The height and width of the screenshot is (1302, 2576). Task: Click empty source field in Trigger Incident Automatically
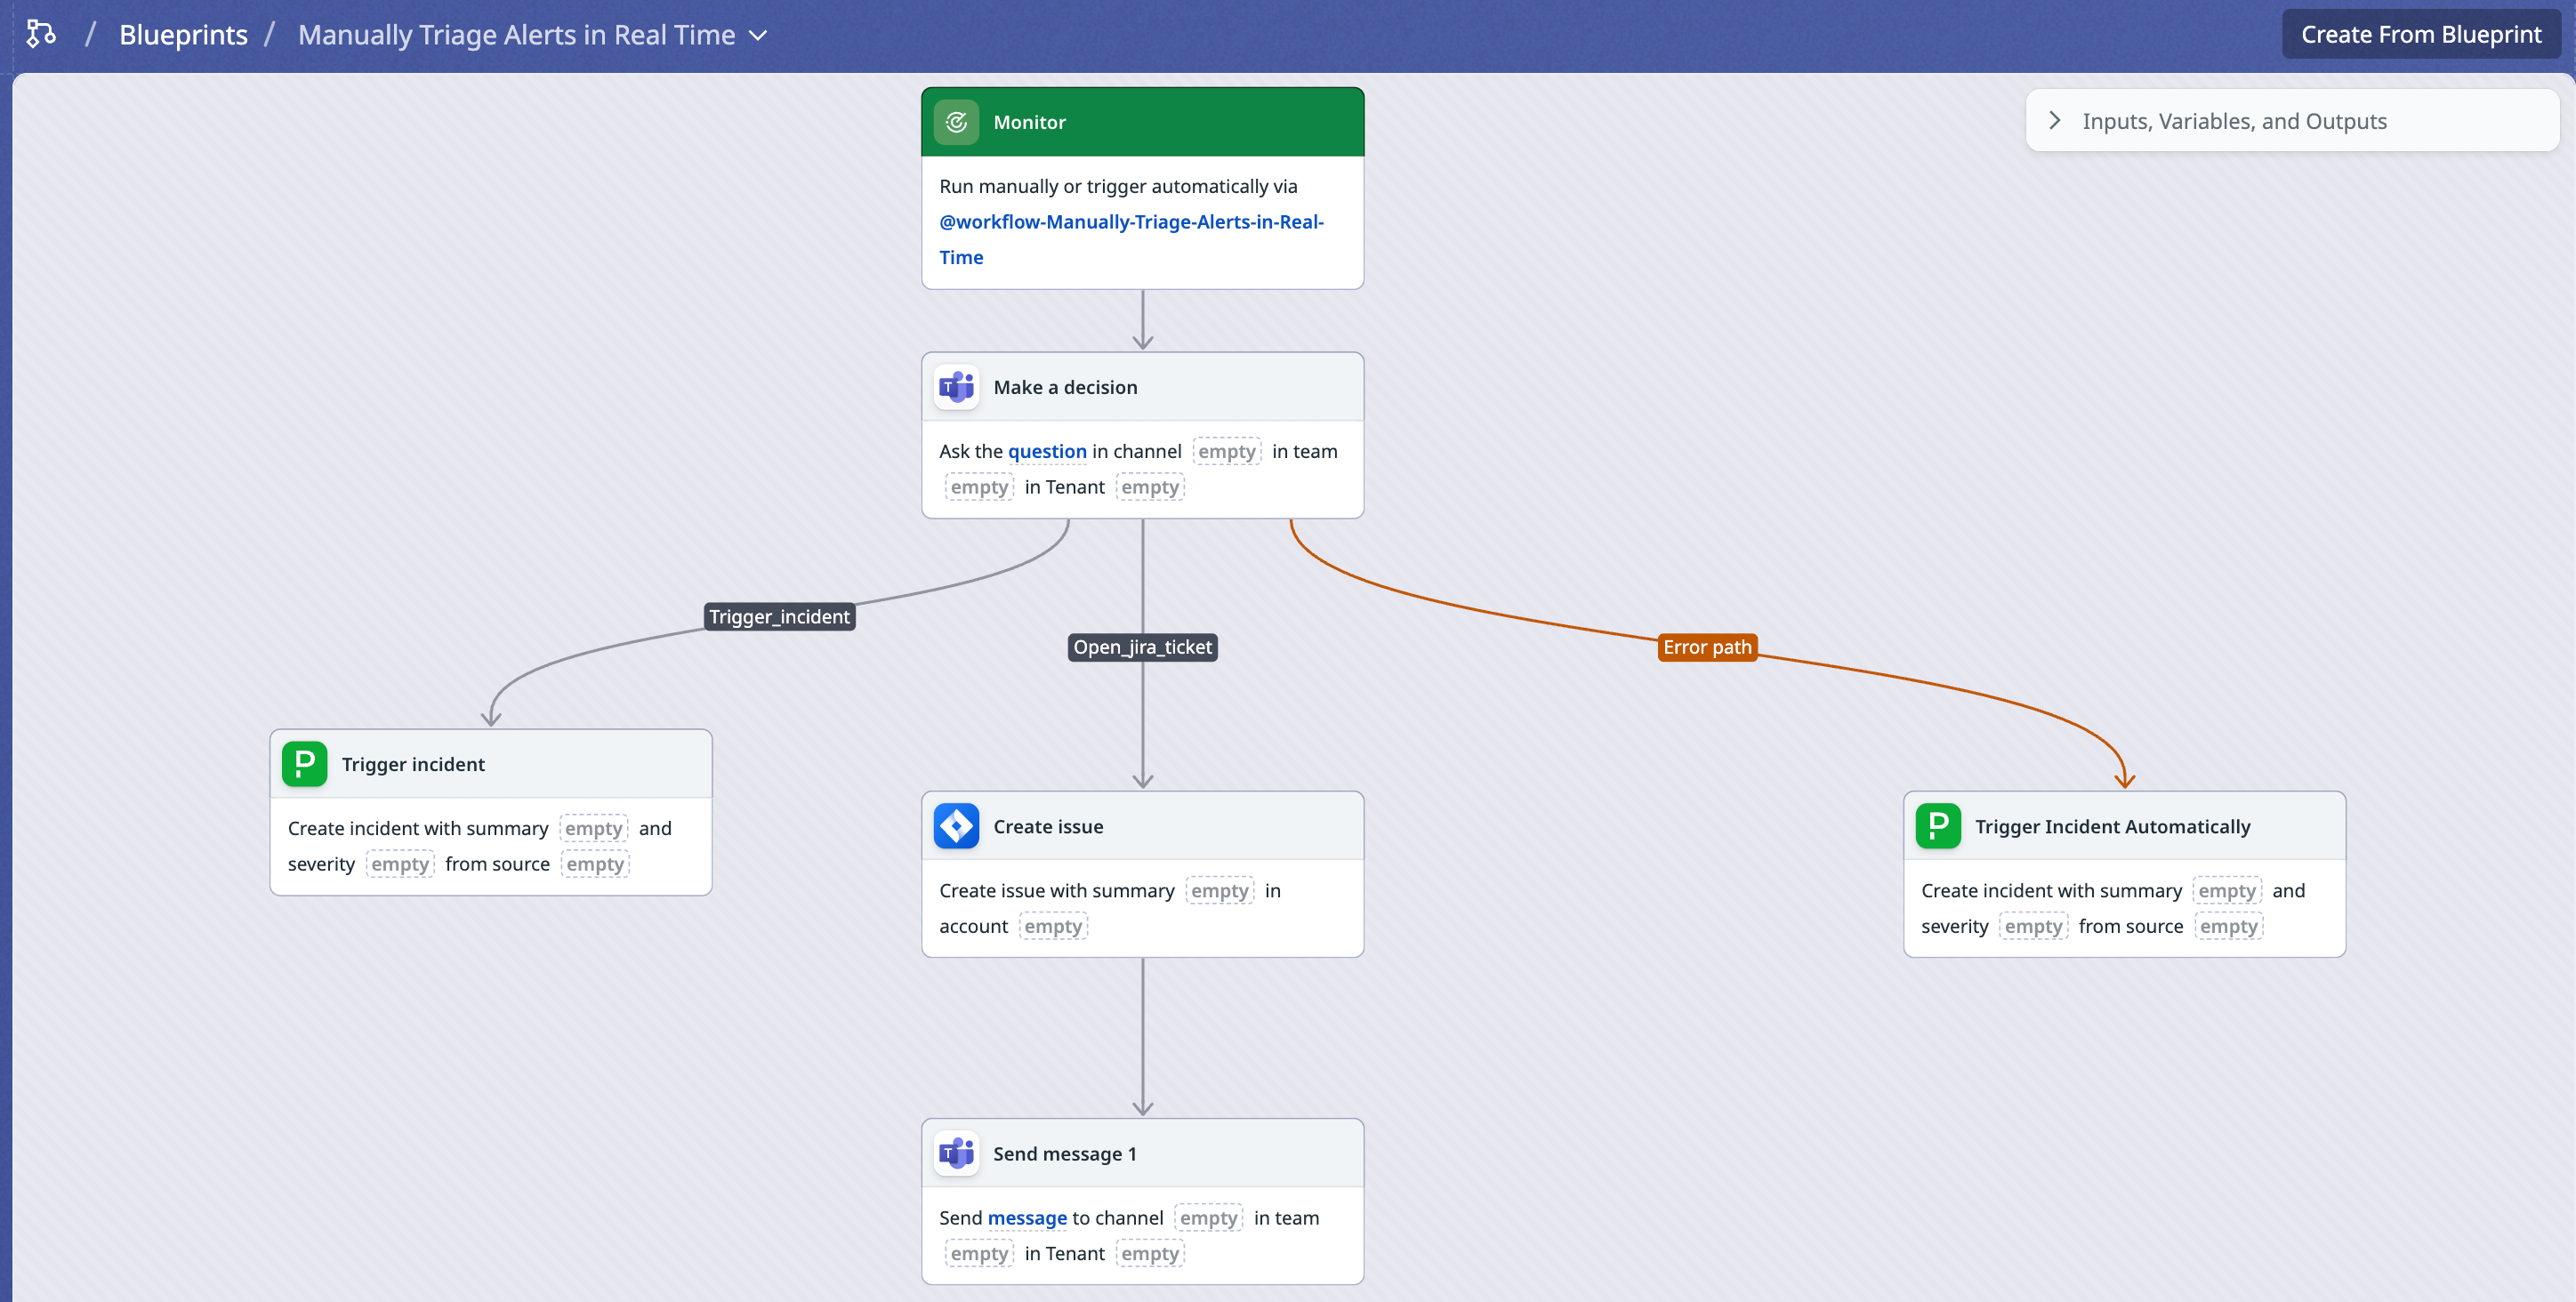pos(2228,926)
